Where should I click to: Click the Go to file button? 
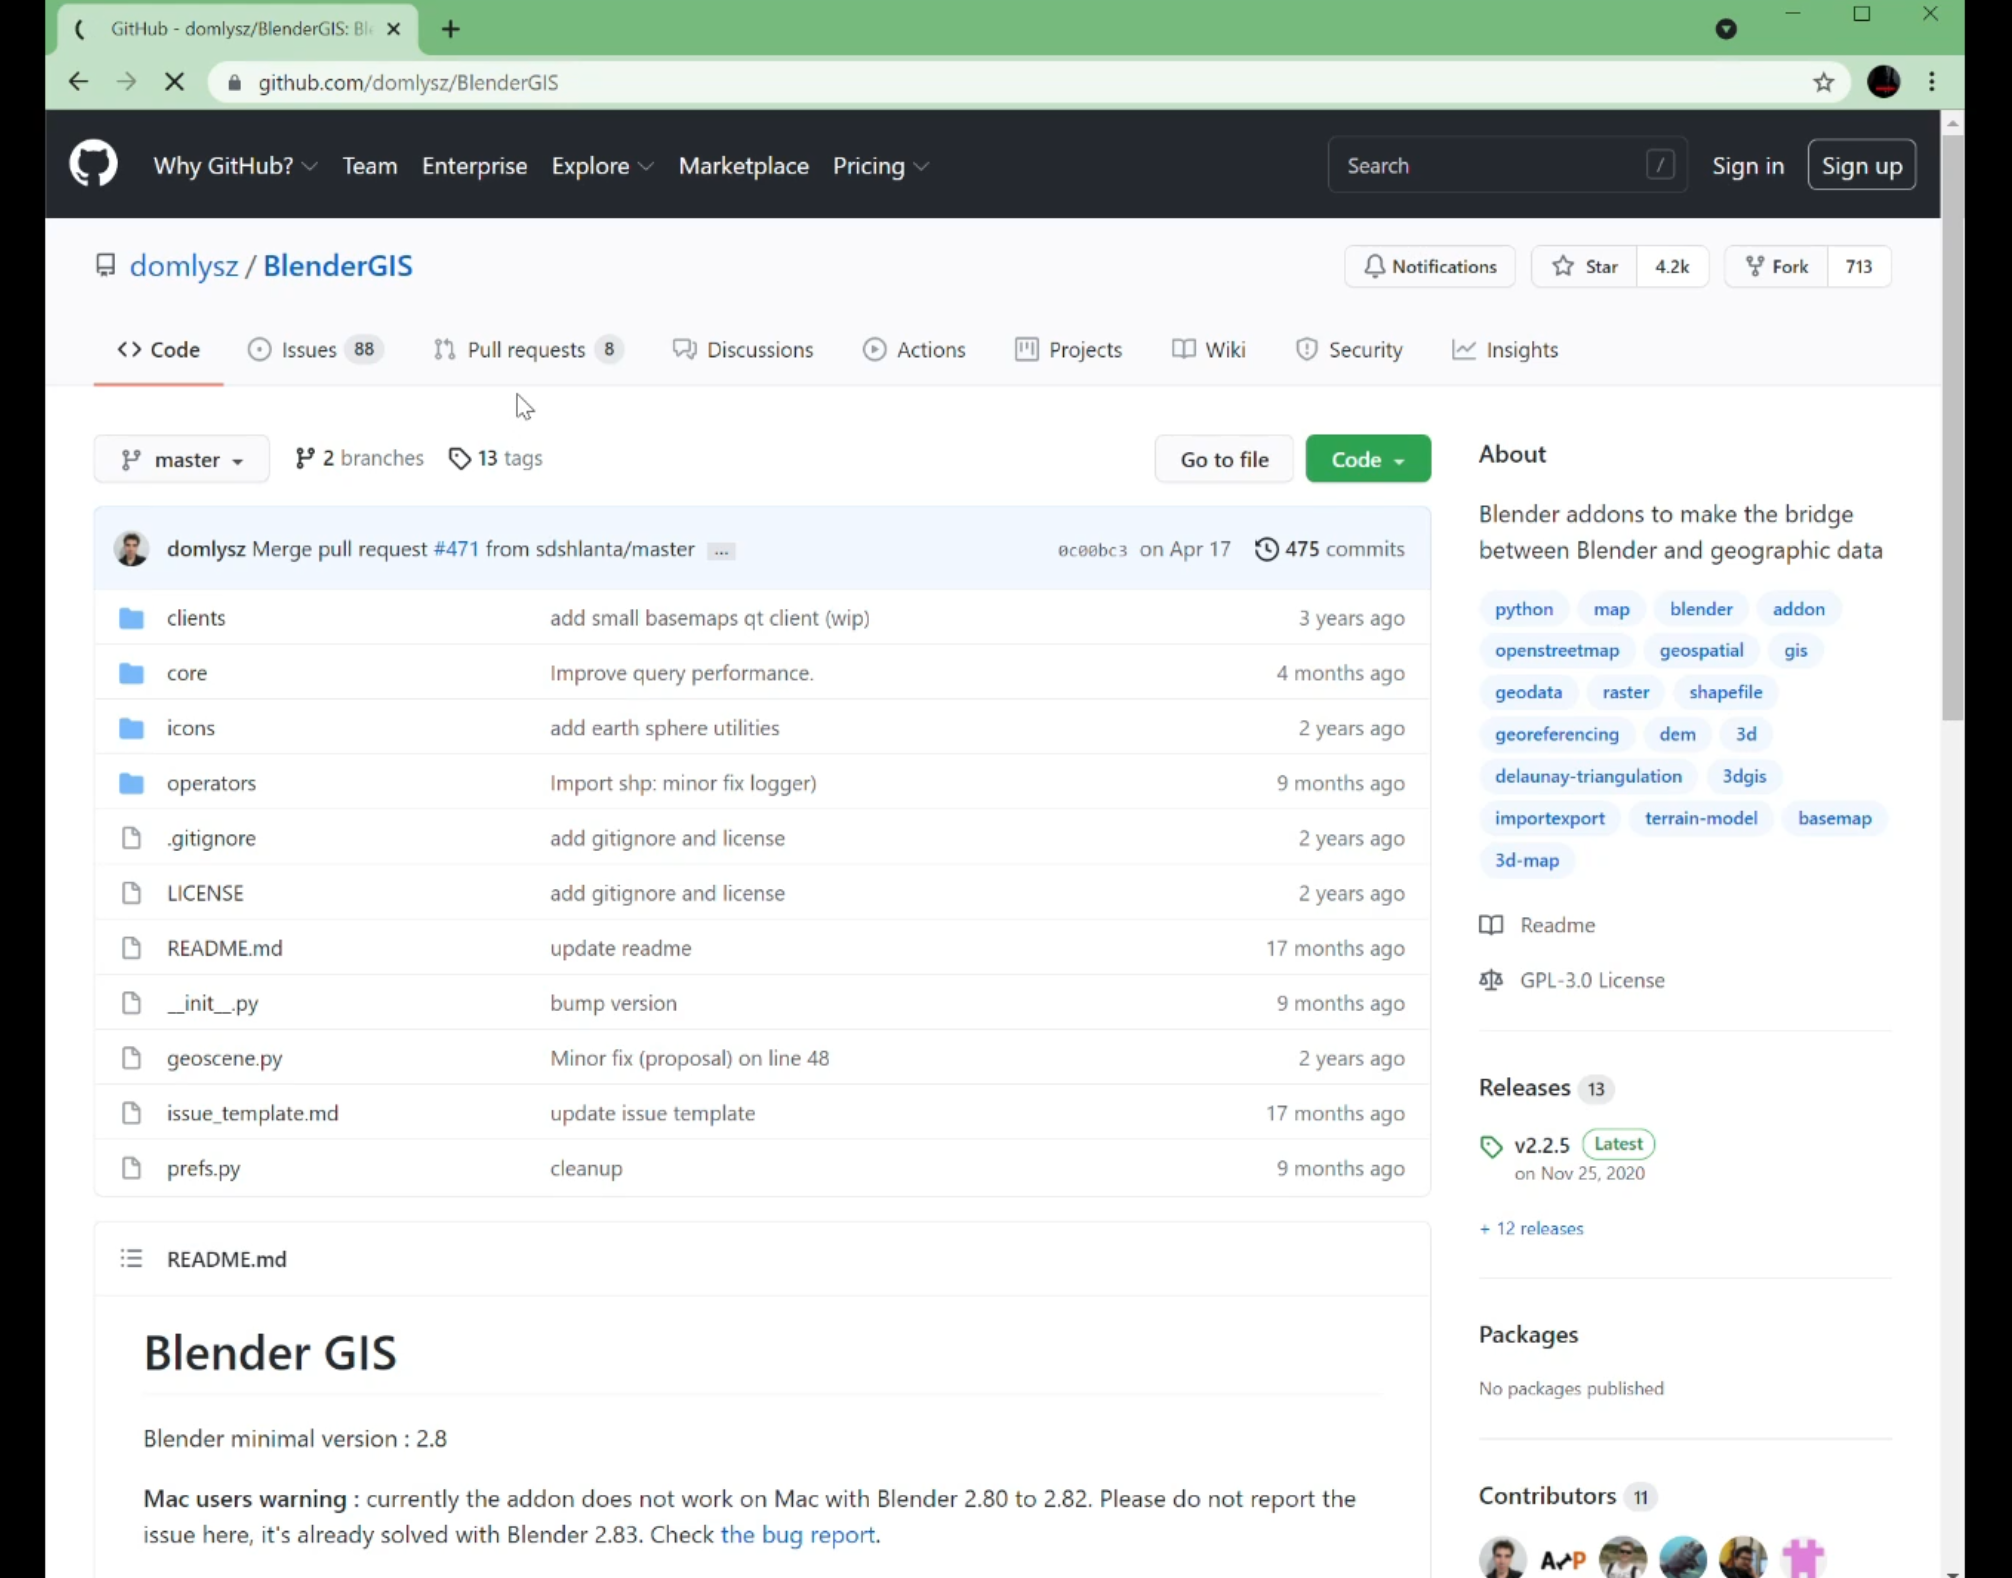point(1223,459)
